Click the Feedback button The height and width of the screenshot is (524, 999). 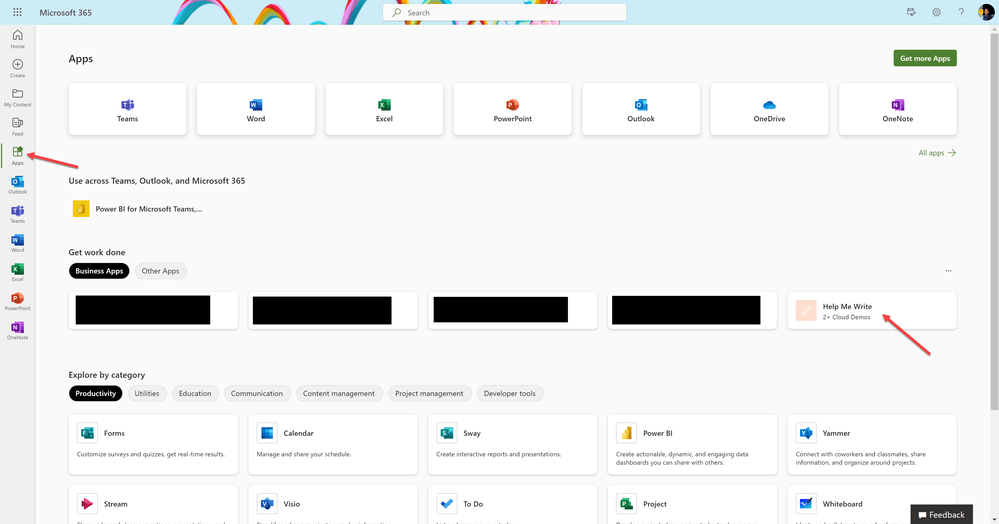[x=942, y=514]
